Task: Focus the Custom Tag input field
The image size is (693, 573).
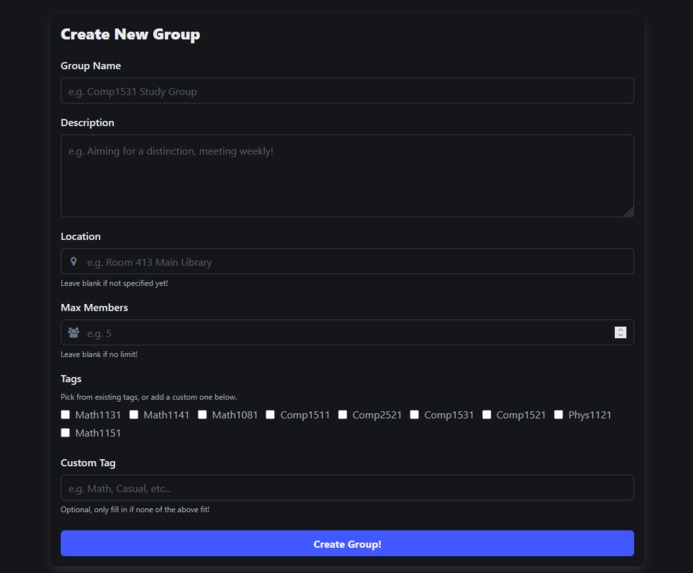Action: point(347,488)
